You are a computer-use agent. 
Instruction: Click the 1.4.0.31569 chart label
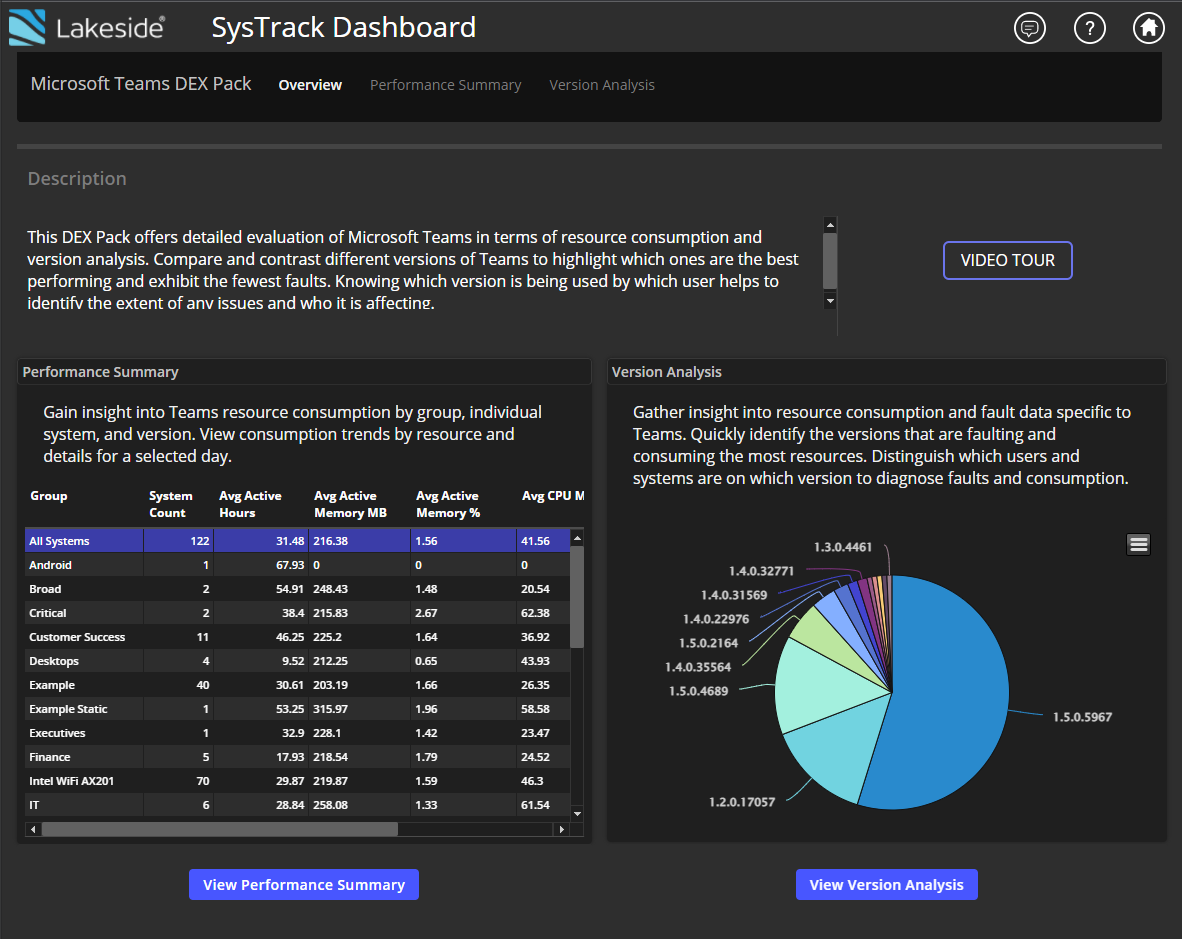click(x=734, y=595)
